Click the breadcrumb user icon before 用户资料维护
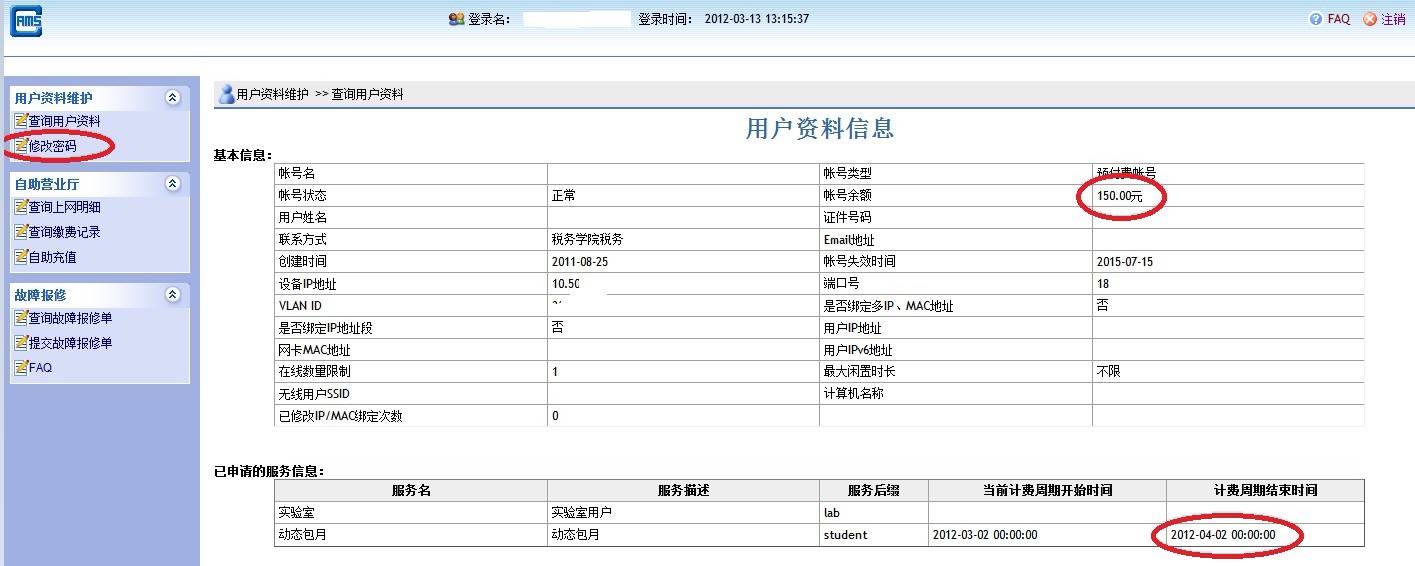This screenshot has width=1415, height=566. point(226,94)
